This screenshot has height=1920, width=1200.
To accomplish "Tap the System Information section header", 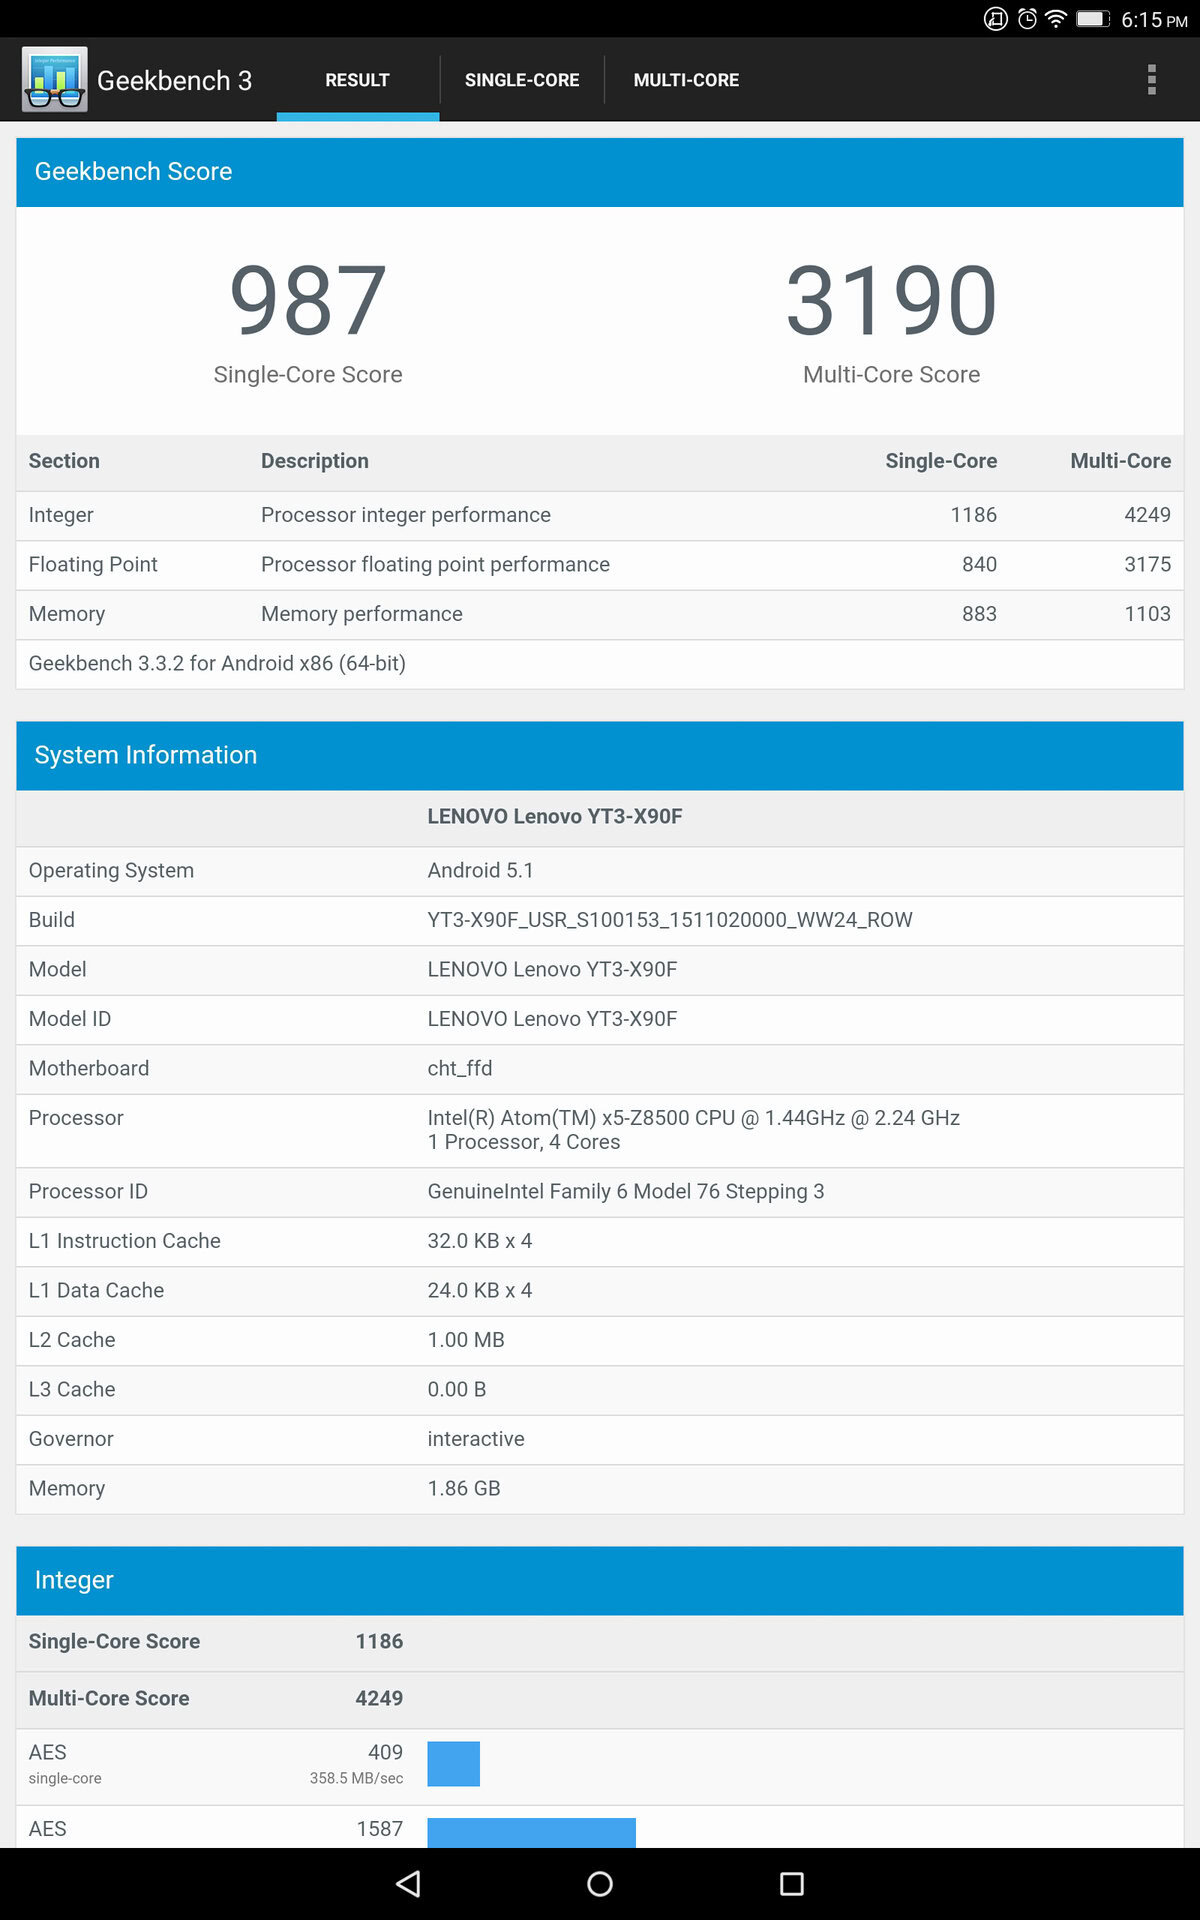I will pyautogui.click(x=600, y=755).
